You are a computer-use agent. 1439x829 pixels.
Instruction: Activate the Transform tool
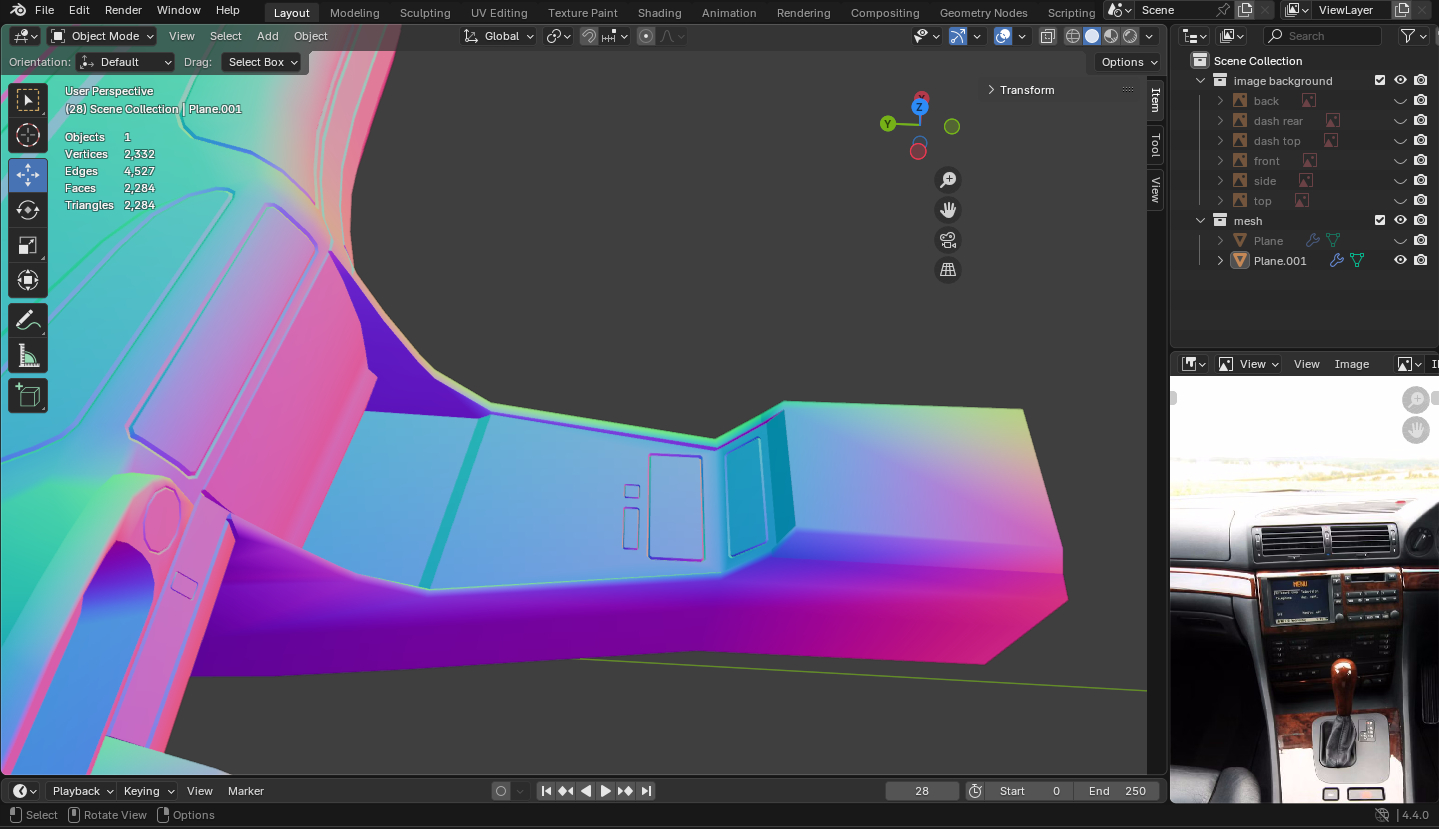coord(28,280)
